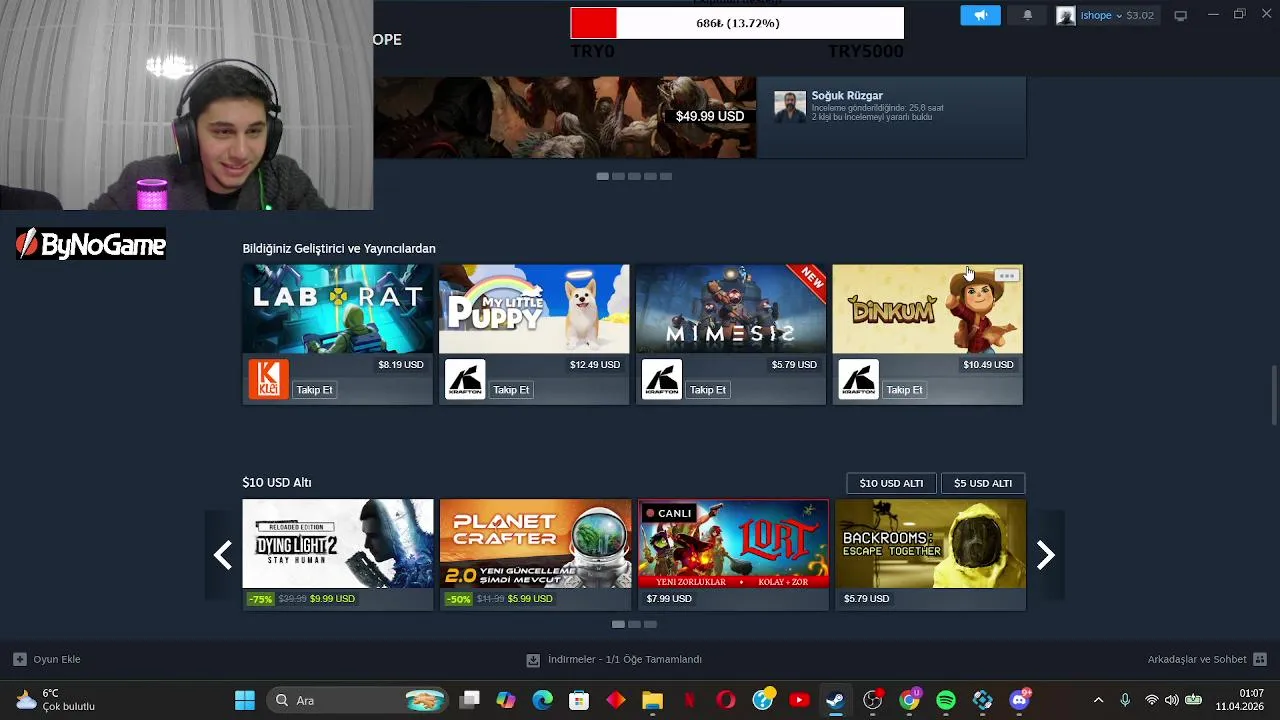This screenshot has width=1280, height=720.
Task: Open the Windows Start menu
Action: coord(244,700)
